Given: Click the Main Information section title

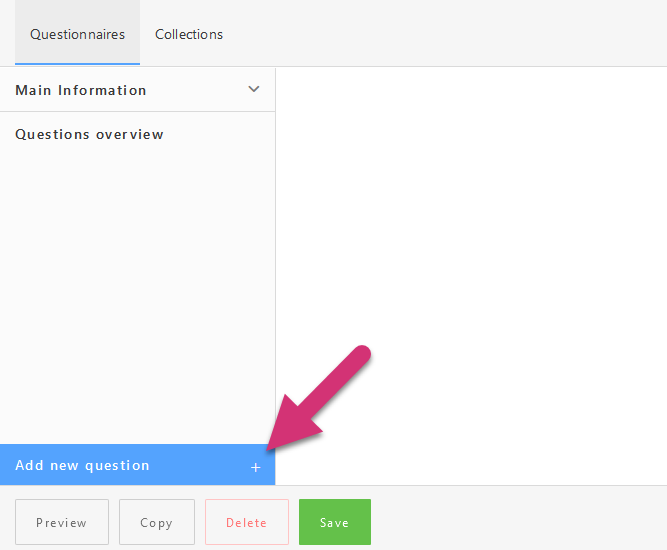Looking at the screenshot, I should [81, 90].
